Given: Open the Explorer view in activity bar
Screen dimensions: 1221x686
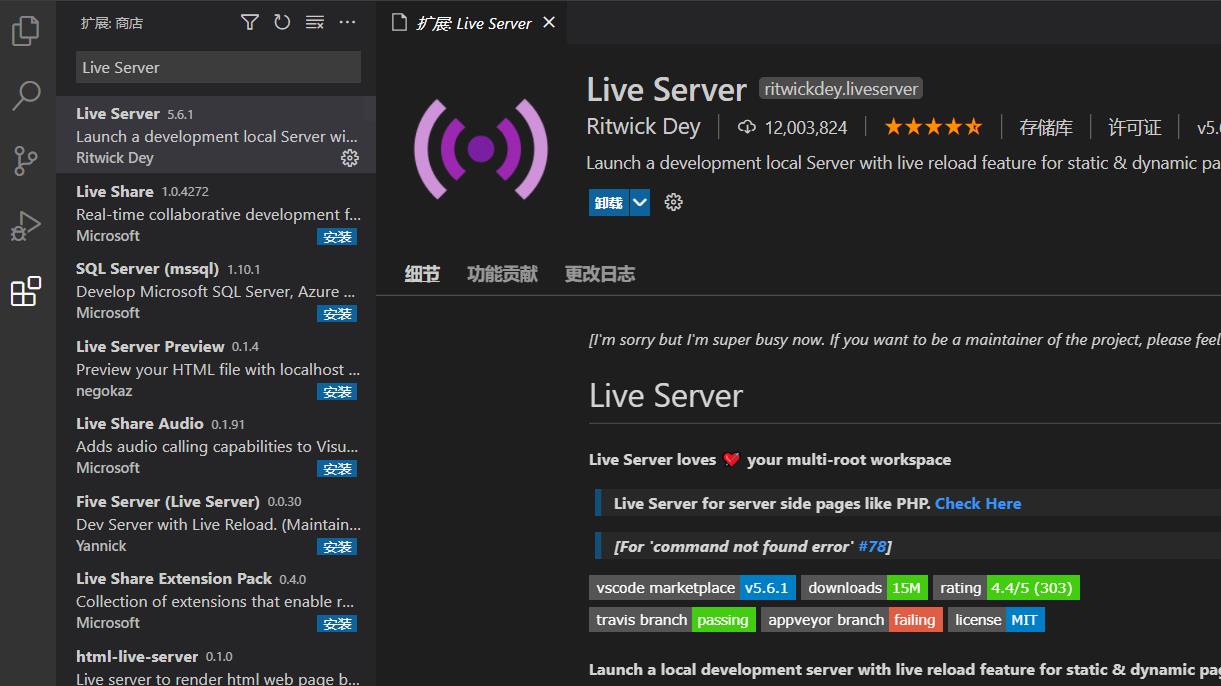Looking at the screenshot, I should (26, 32).
